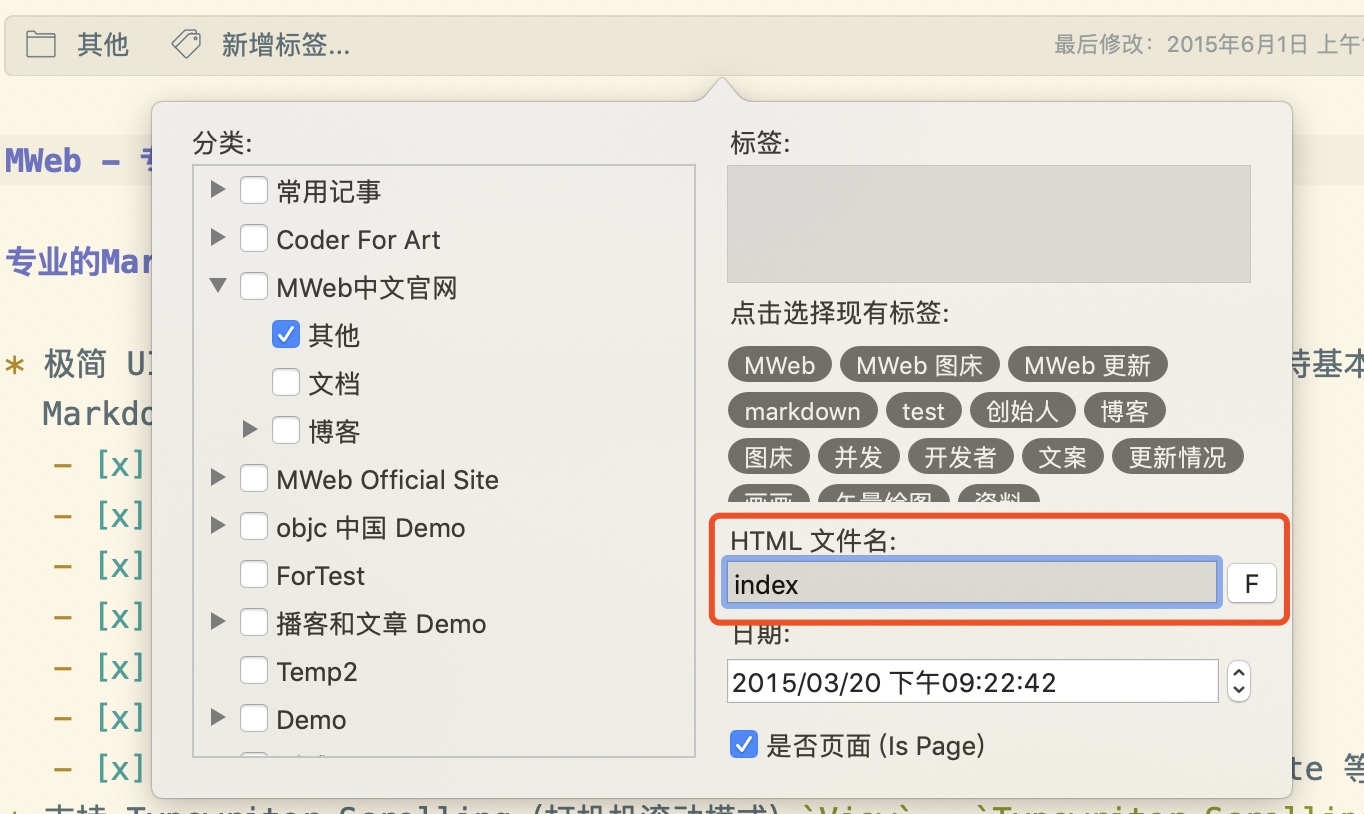Screen dimensions: 1364x814
Task: Click the HTML 文件名 input field
Action: pyautogui.click(x=970, y=585)
